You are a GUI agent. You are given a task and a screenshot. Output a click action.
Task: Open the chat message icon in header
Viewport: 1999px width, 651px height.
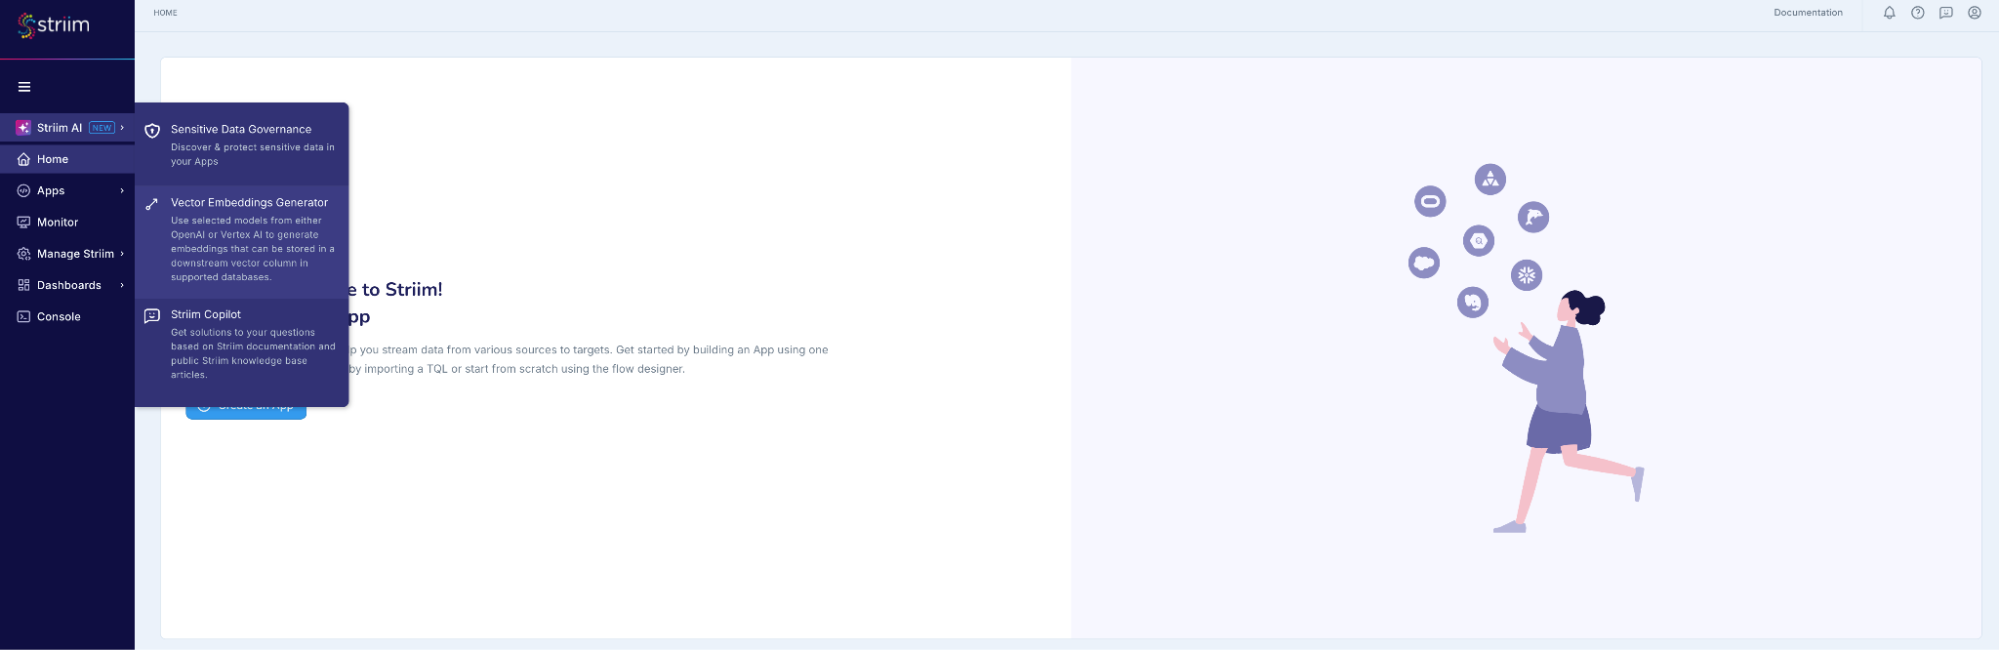1945,13
